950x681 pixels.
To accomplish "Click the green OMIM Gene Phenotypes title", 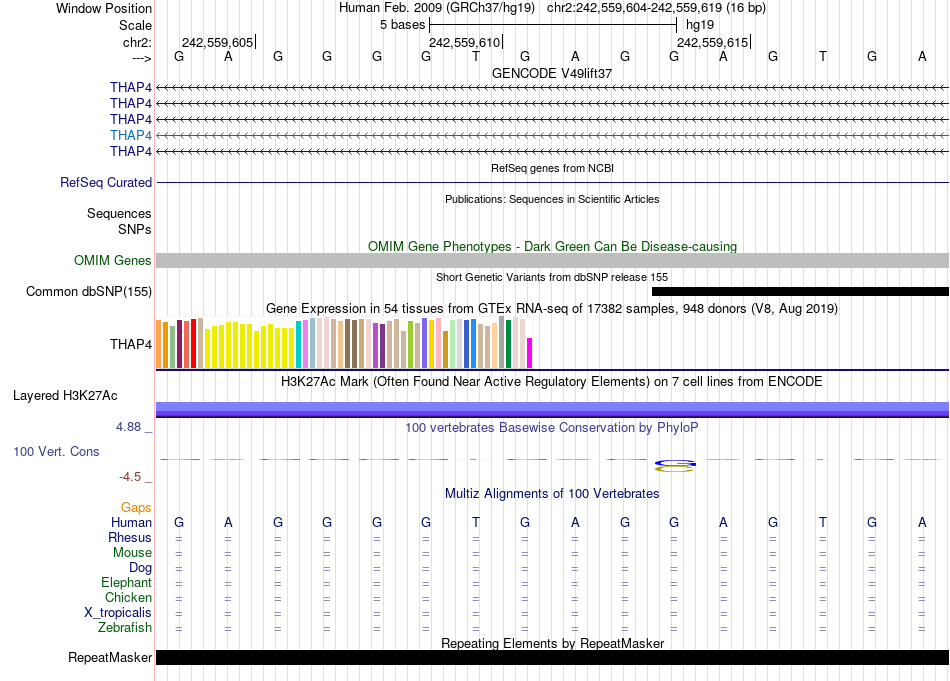I will (x=553, y=247).
